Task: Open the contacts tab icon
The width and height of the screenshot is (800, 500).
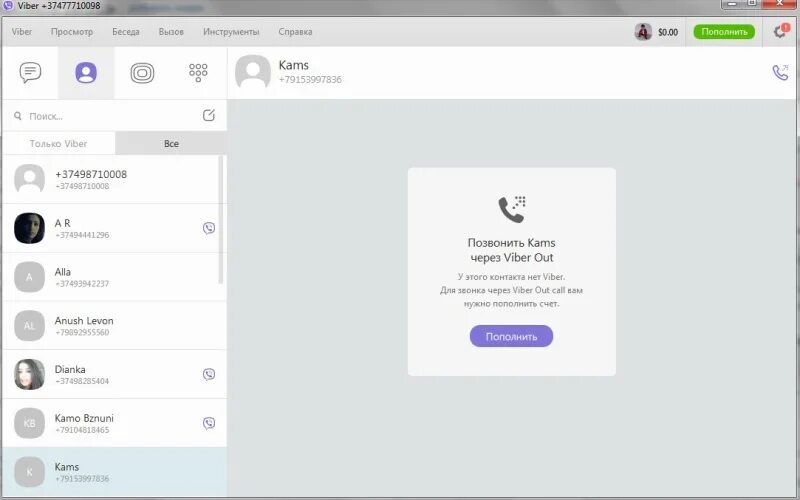Action: click(86, 72)
